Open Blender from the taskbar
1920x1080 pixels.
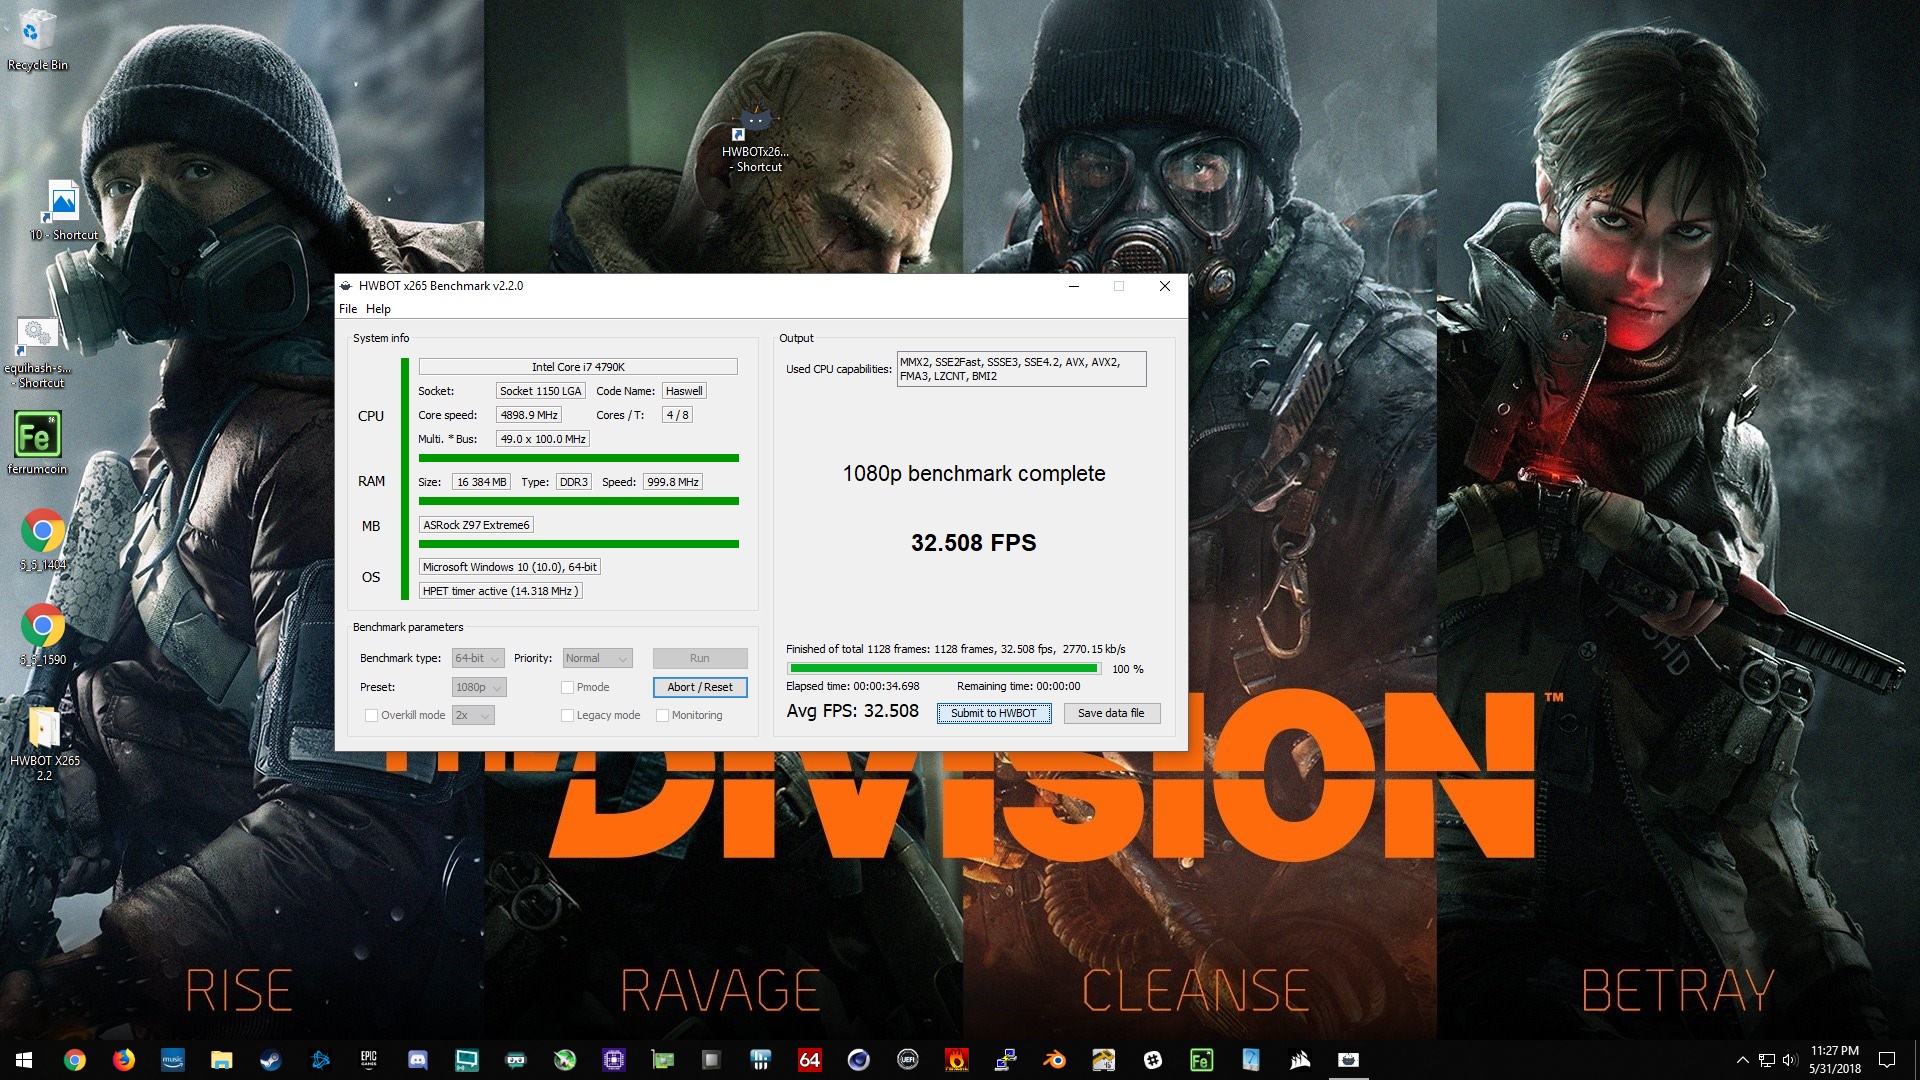click(x=1054, y=1060)
